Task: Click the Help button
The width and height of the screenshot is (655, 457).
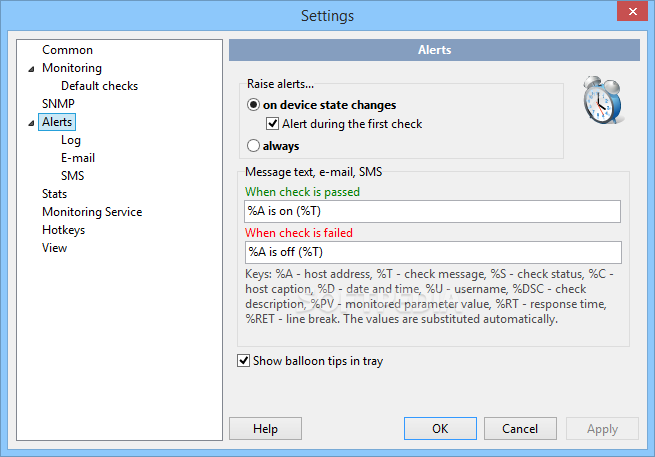Action: coord(265,429)
